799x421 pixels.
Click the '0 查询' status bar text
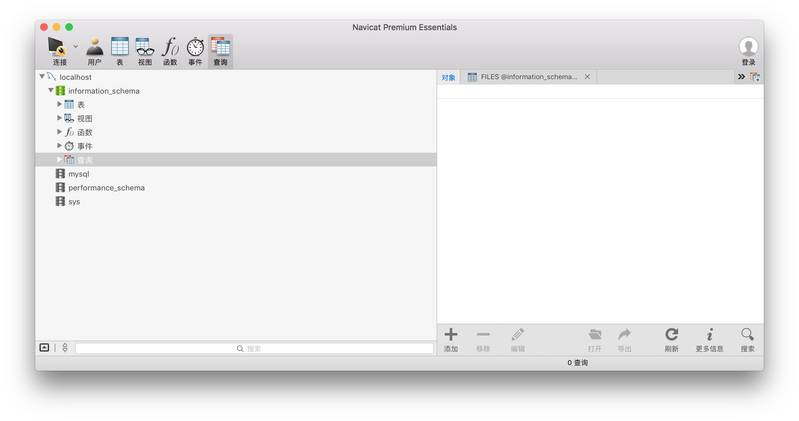(577, 362)
